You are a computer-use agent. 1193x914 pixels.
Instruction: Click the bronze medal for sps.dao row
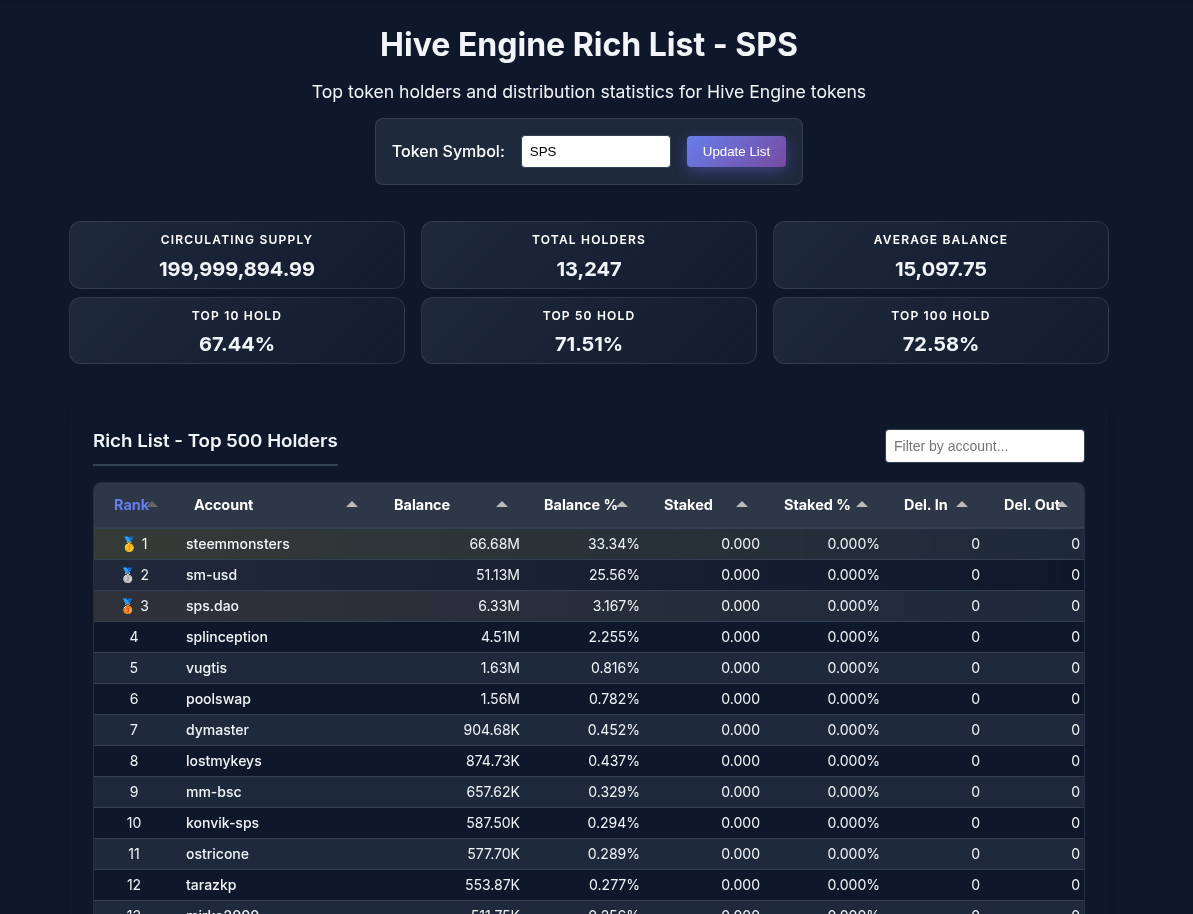pos(127,606)
